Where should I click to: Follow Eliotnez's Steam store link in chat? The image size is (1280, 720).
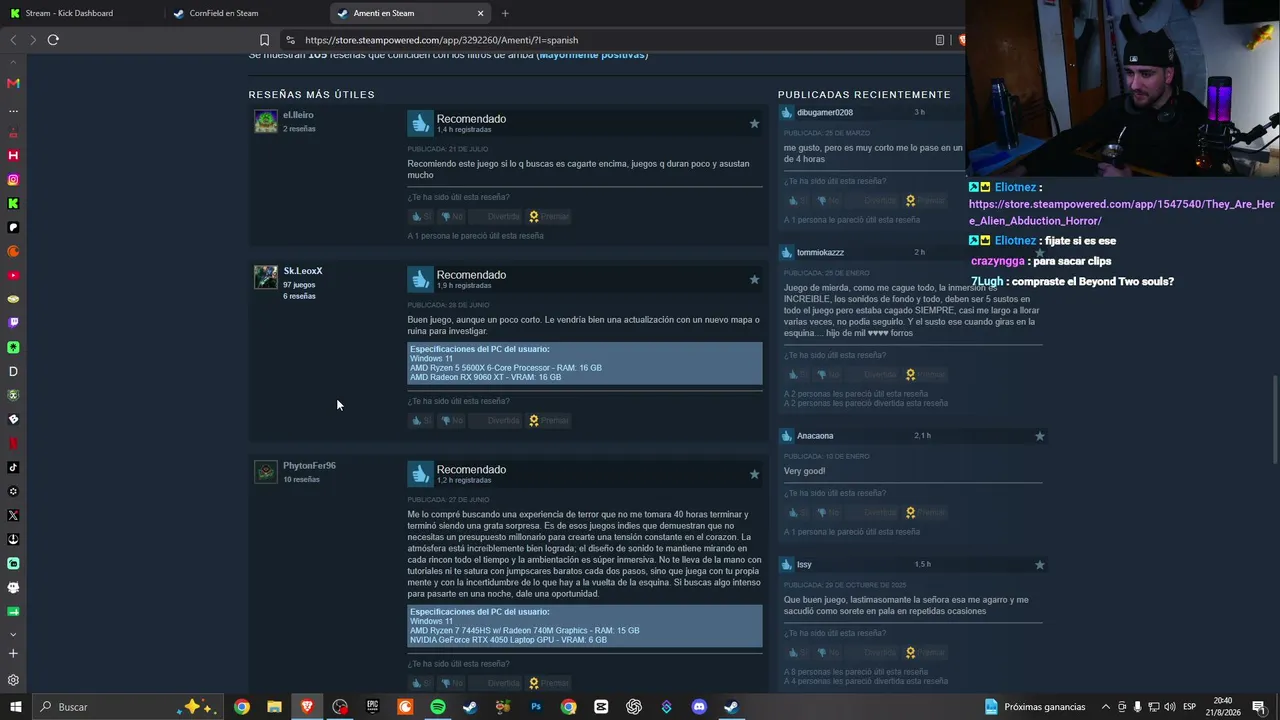tap(1121, 212)
